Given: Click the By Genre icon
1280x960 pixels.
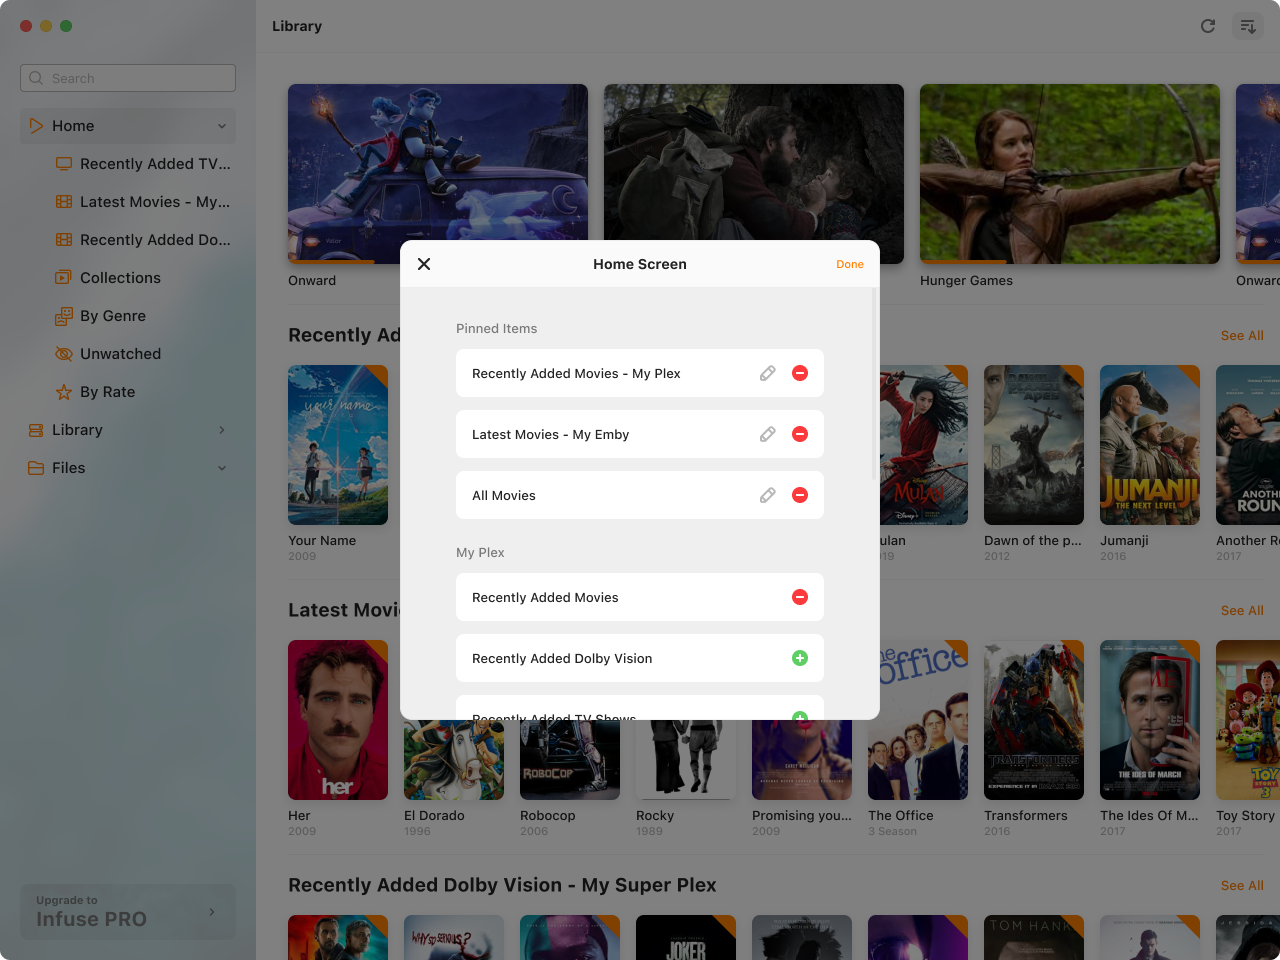Looking at the screenshot, I should pyautogui.click(x=64, y=316).
